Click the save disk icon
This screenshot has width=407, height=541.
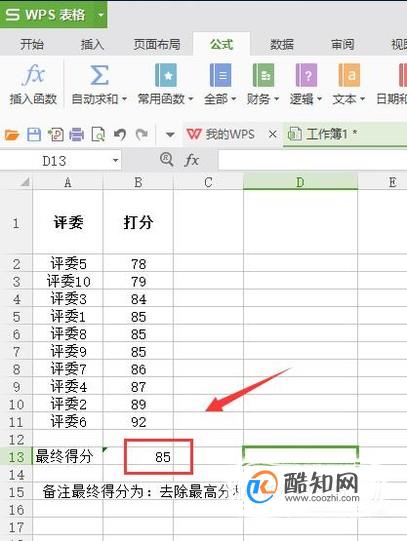[34, 134]
